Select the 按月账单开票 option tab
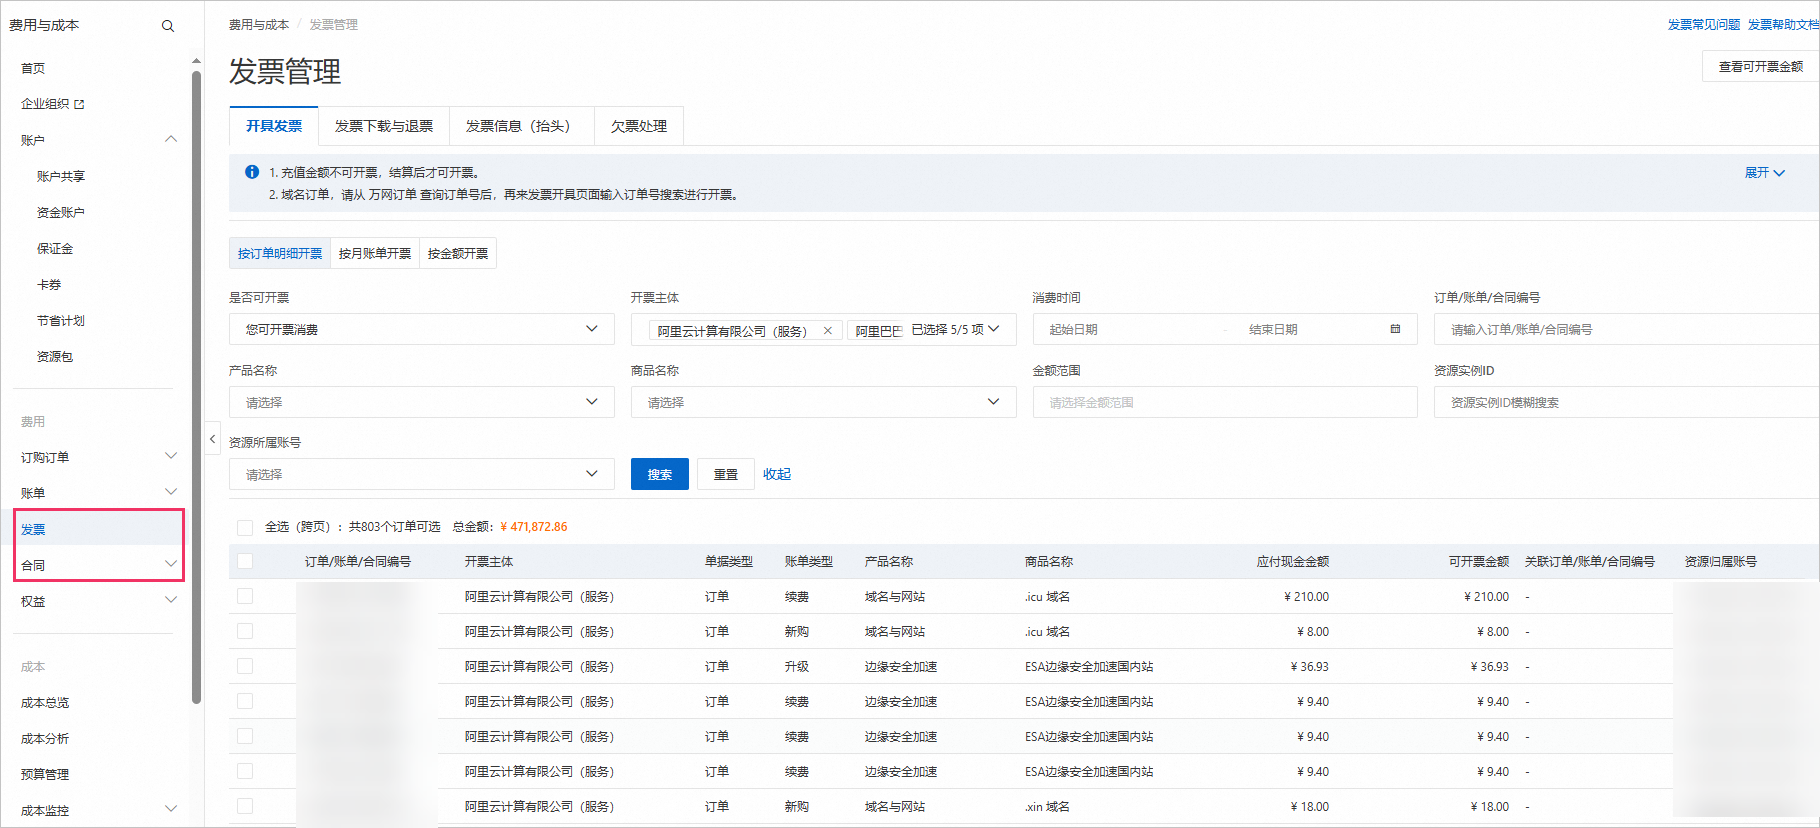 [x=375, y=253]
